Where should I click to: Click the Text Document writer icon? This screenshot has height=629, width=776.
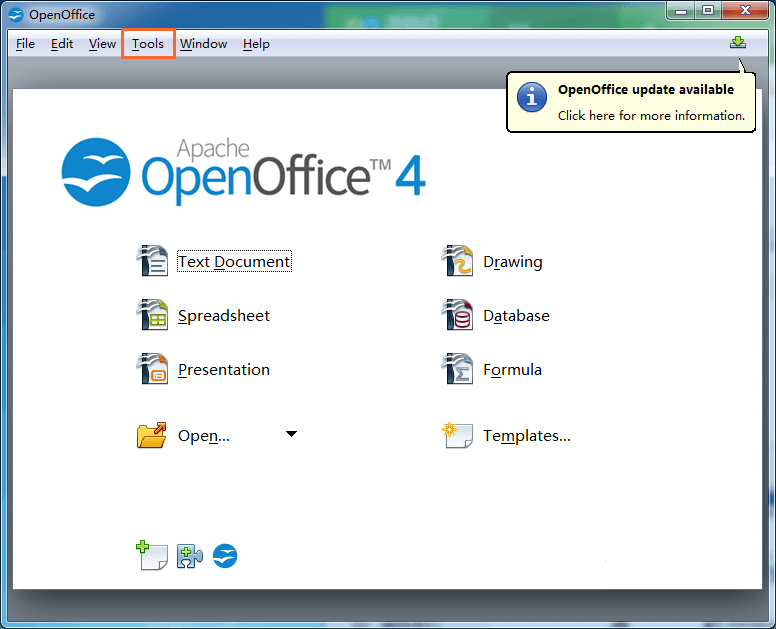[153, 261]
